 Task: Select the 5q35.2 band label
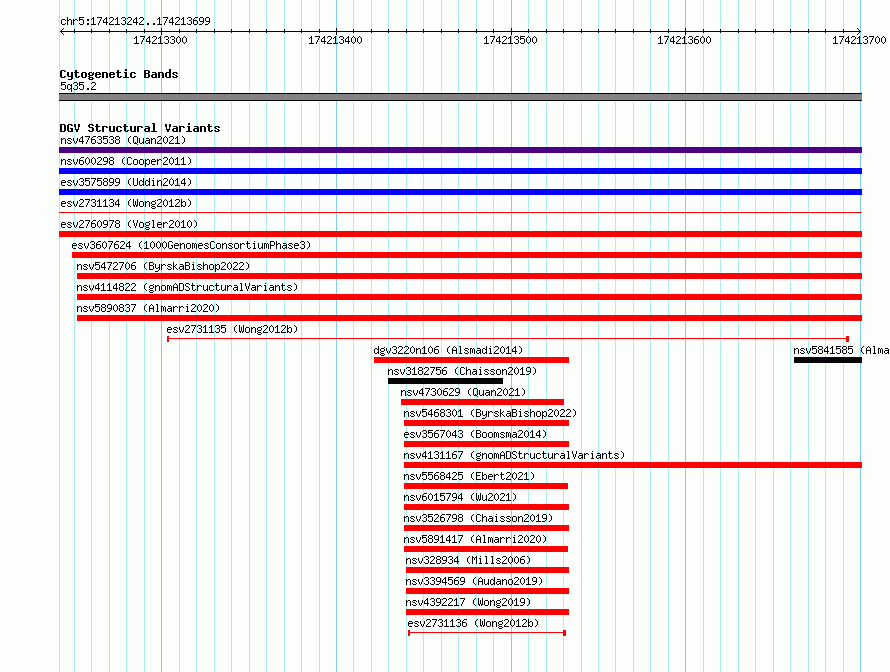point(78,86)
